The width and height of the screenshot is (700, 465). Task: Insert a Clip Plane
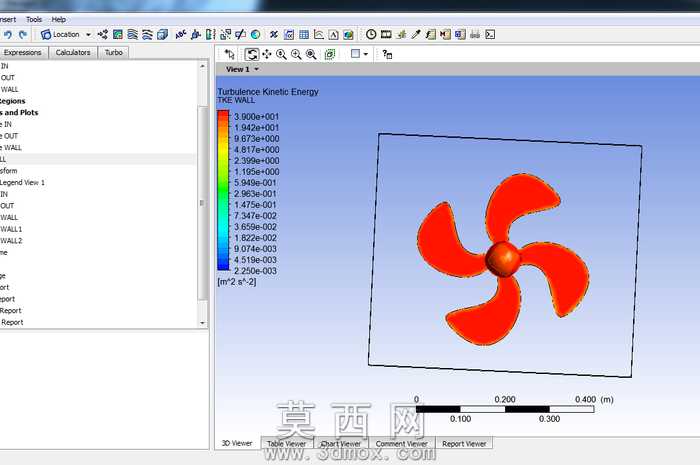pos(240,34)
